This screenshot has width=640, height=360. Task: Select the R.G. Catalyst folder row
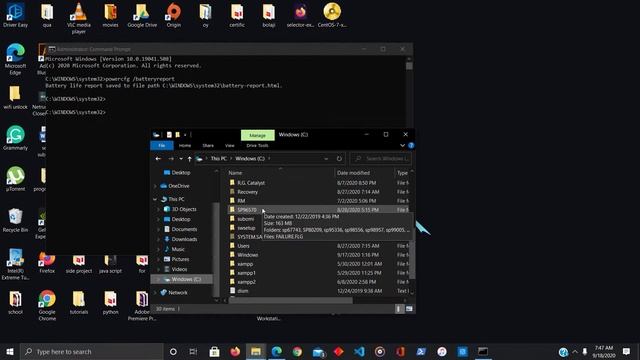(318, 183)
